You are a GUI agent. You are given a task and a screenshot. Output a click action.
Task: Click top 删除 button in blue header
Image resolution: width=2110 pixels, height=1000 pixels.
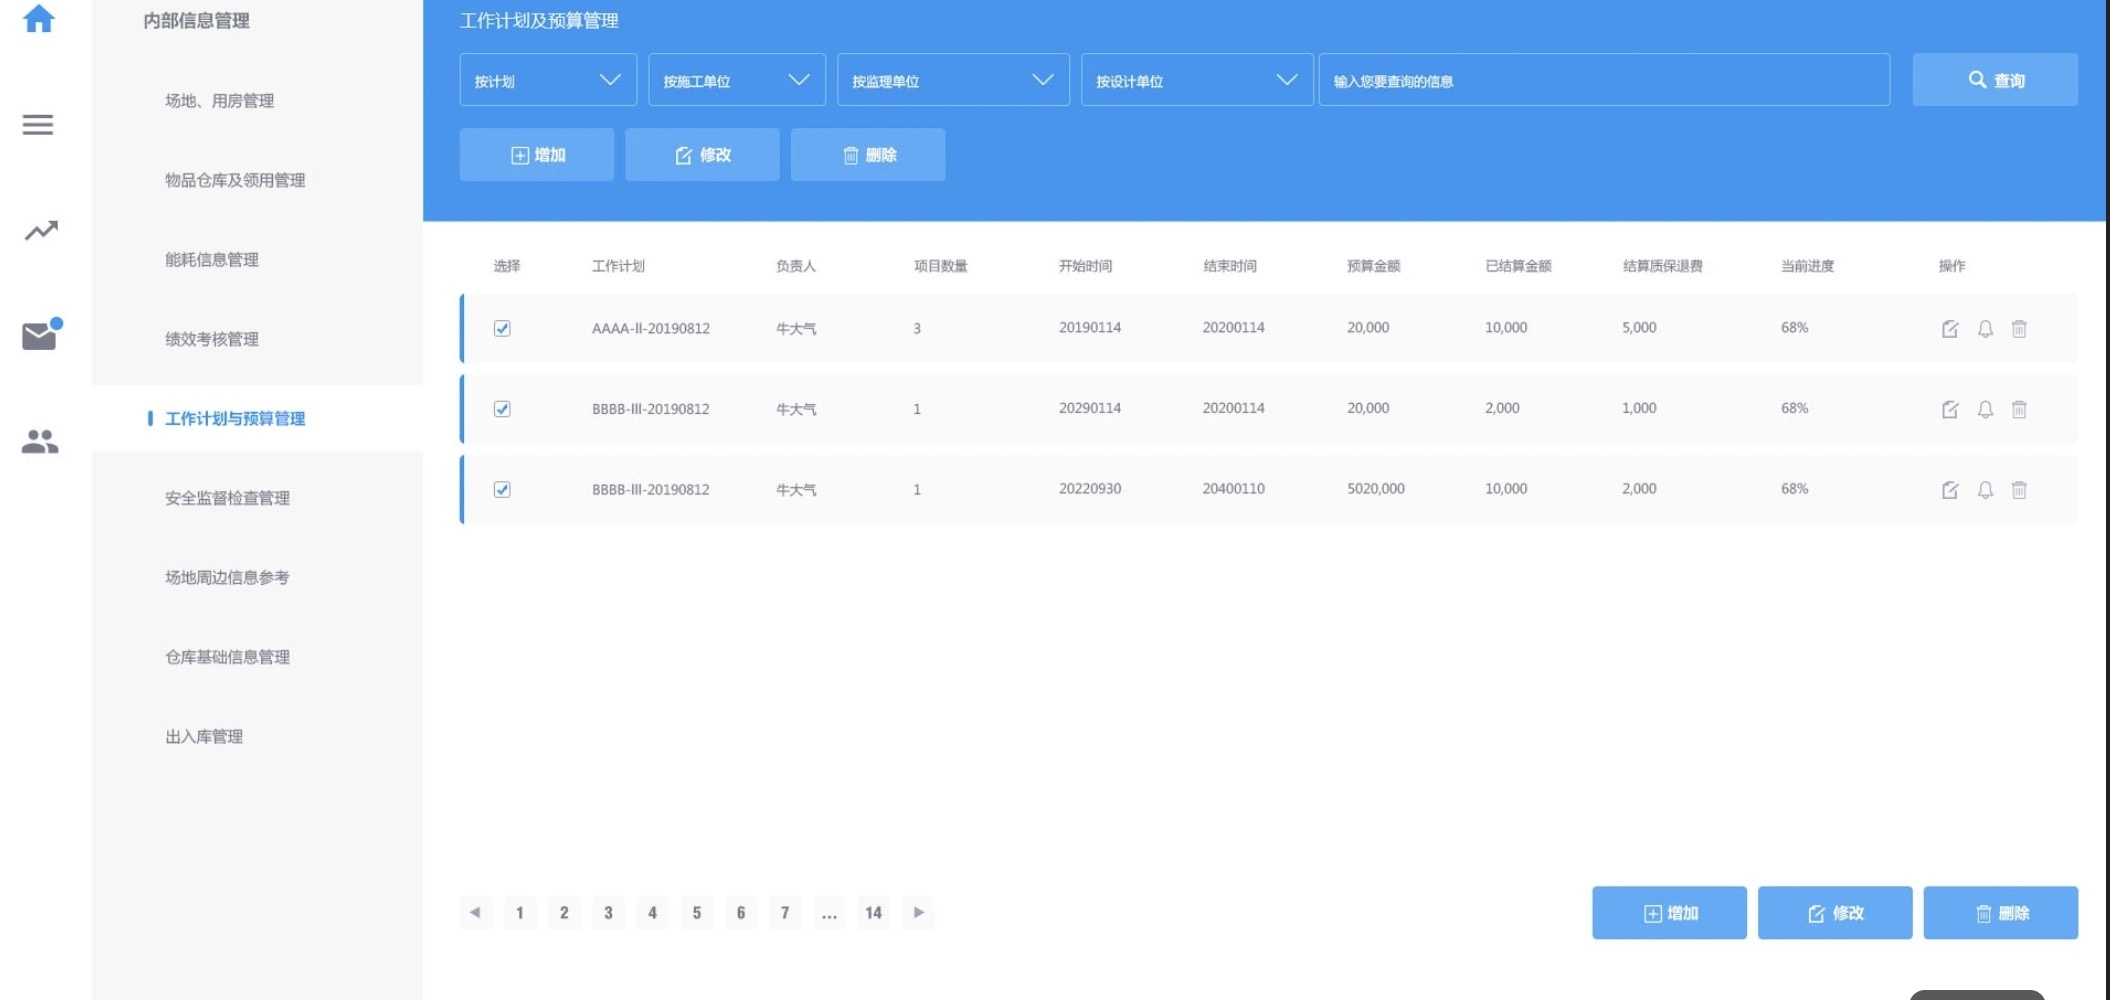[x=868, y=155]
